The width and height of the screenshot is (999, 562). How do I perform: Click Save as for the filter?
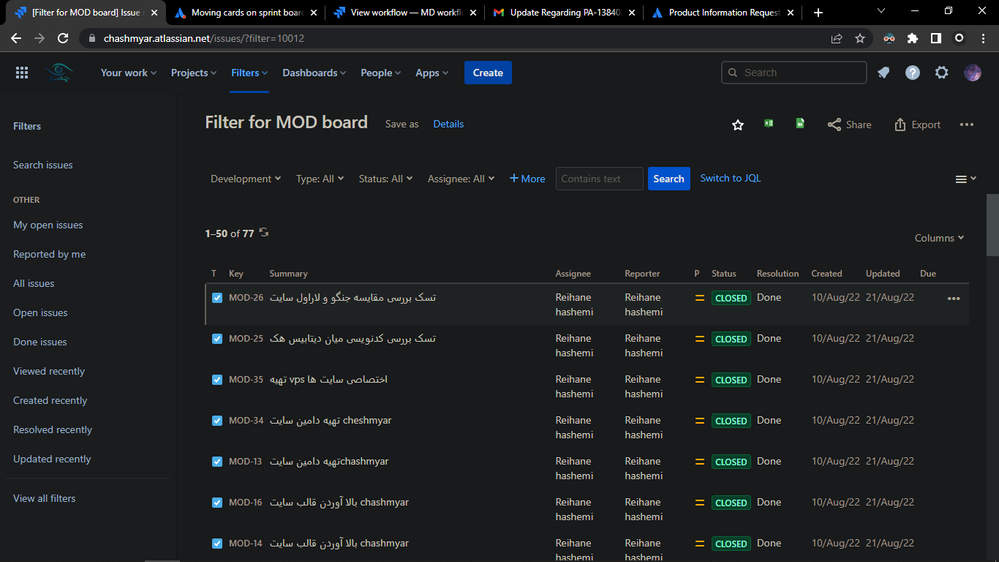[401, 124]
